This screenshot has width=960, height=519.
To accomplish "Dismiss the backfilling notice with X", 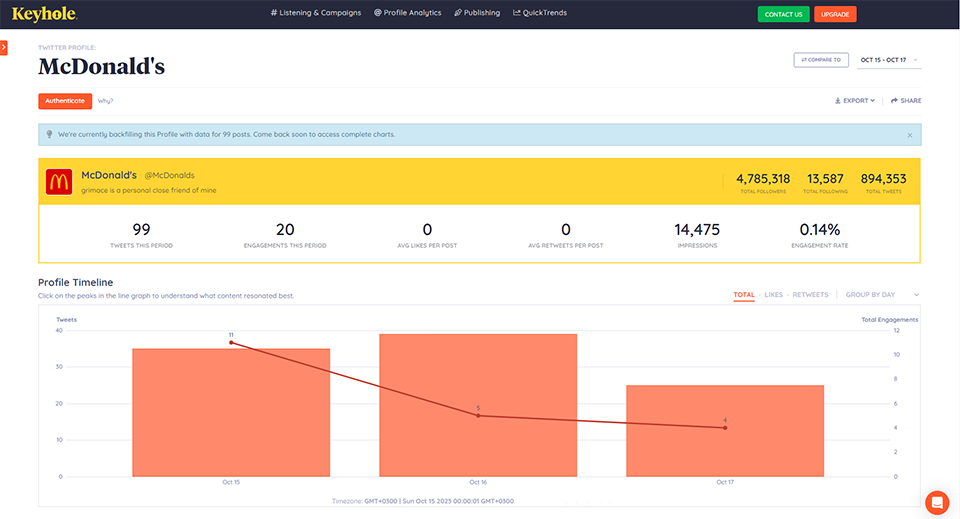I will point(910,135).
